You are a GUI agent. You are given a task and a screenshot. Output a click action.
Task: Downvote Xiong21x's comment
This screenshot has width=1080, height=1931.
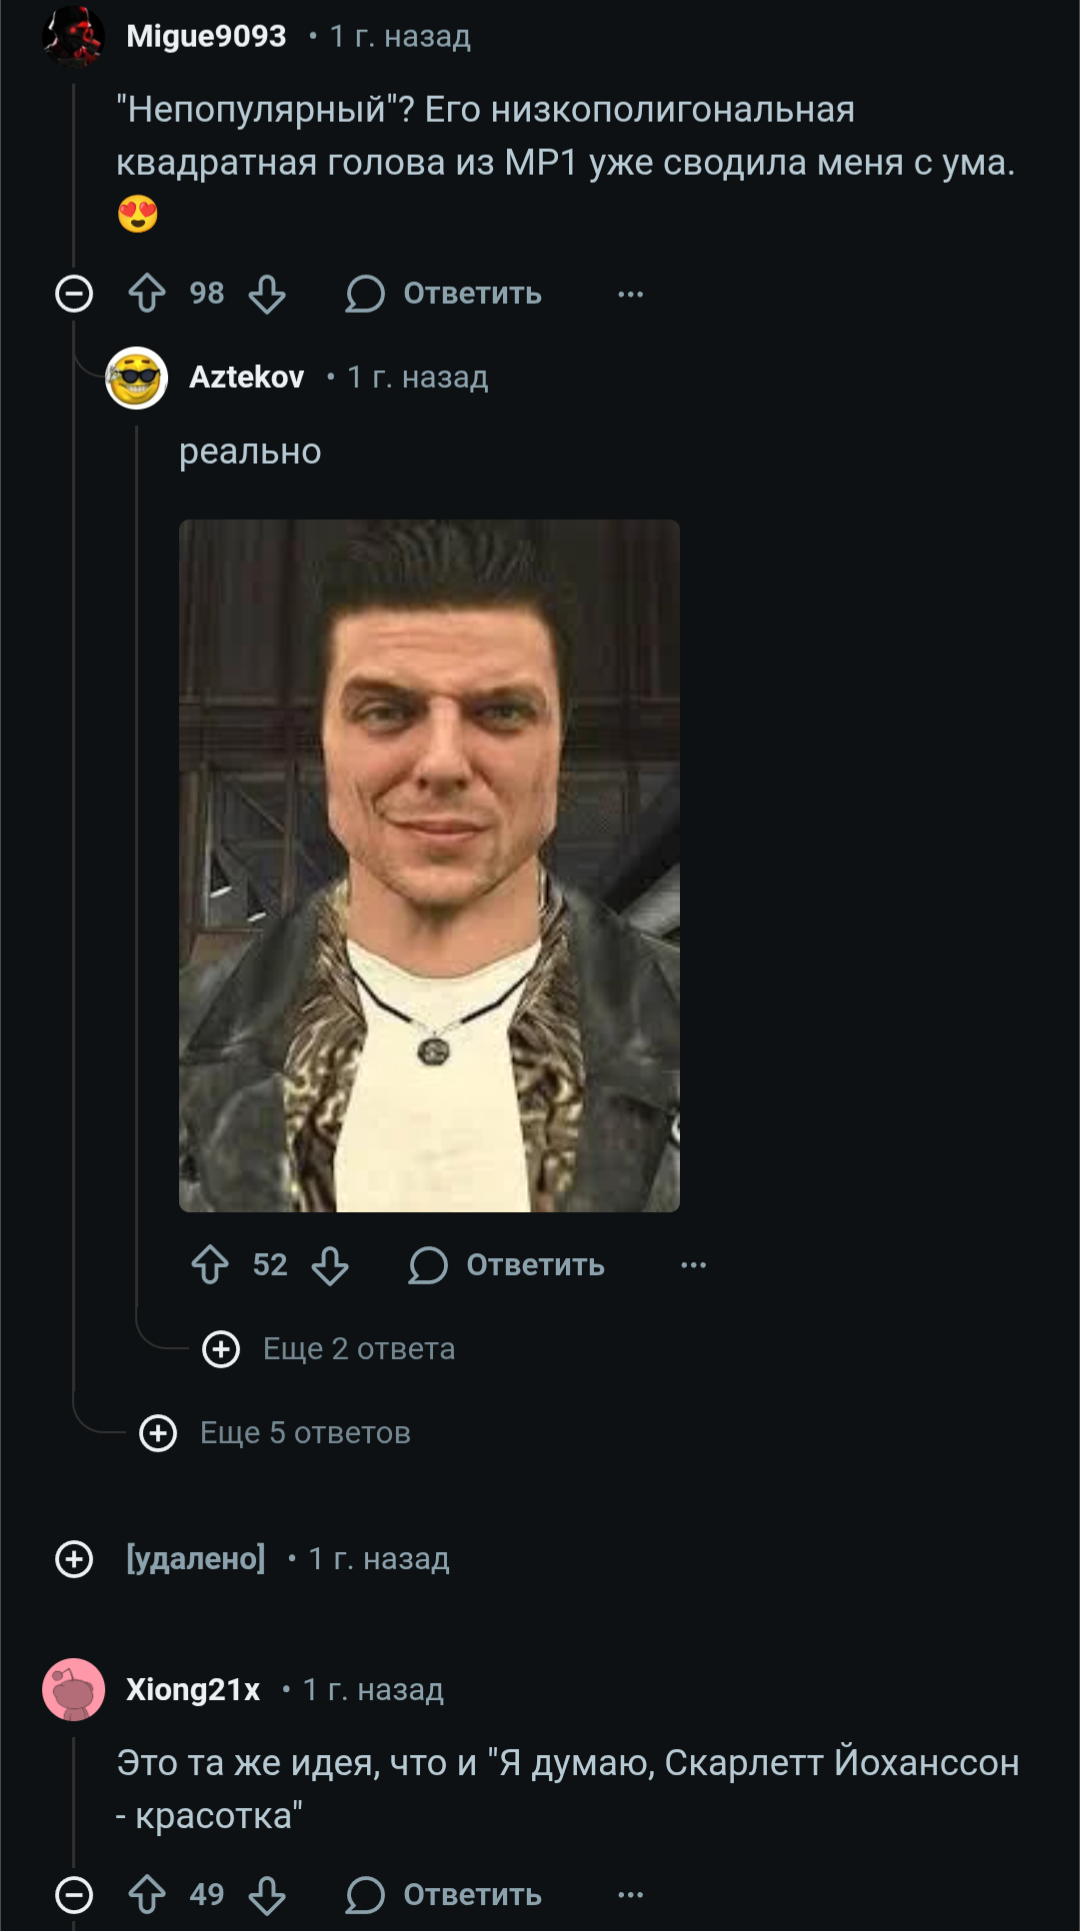(x=267, y=1894)
